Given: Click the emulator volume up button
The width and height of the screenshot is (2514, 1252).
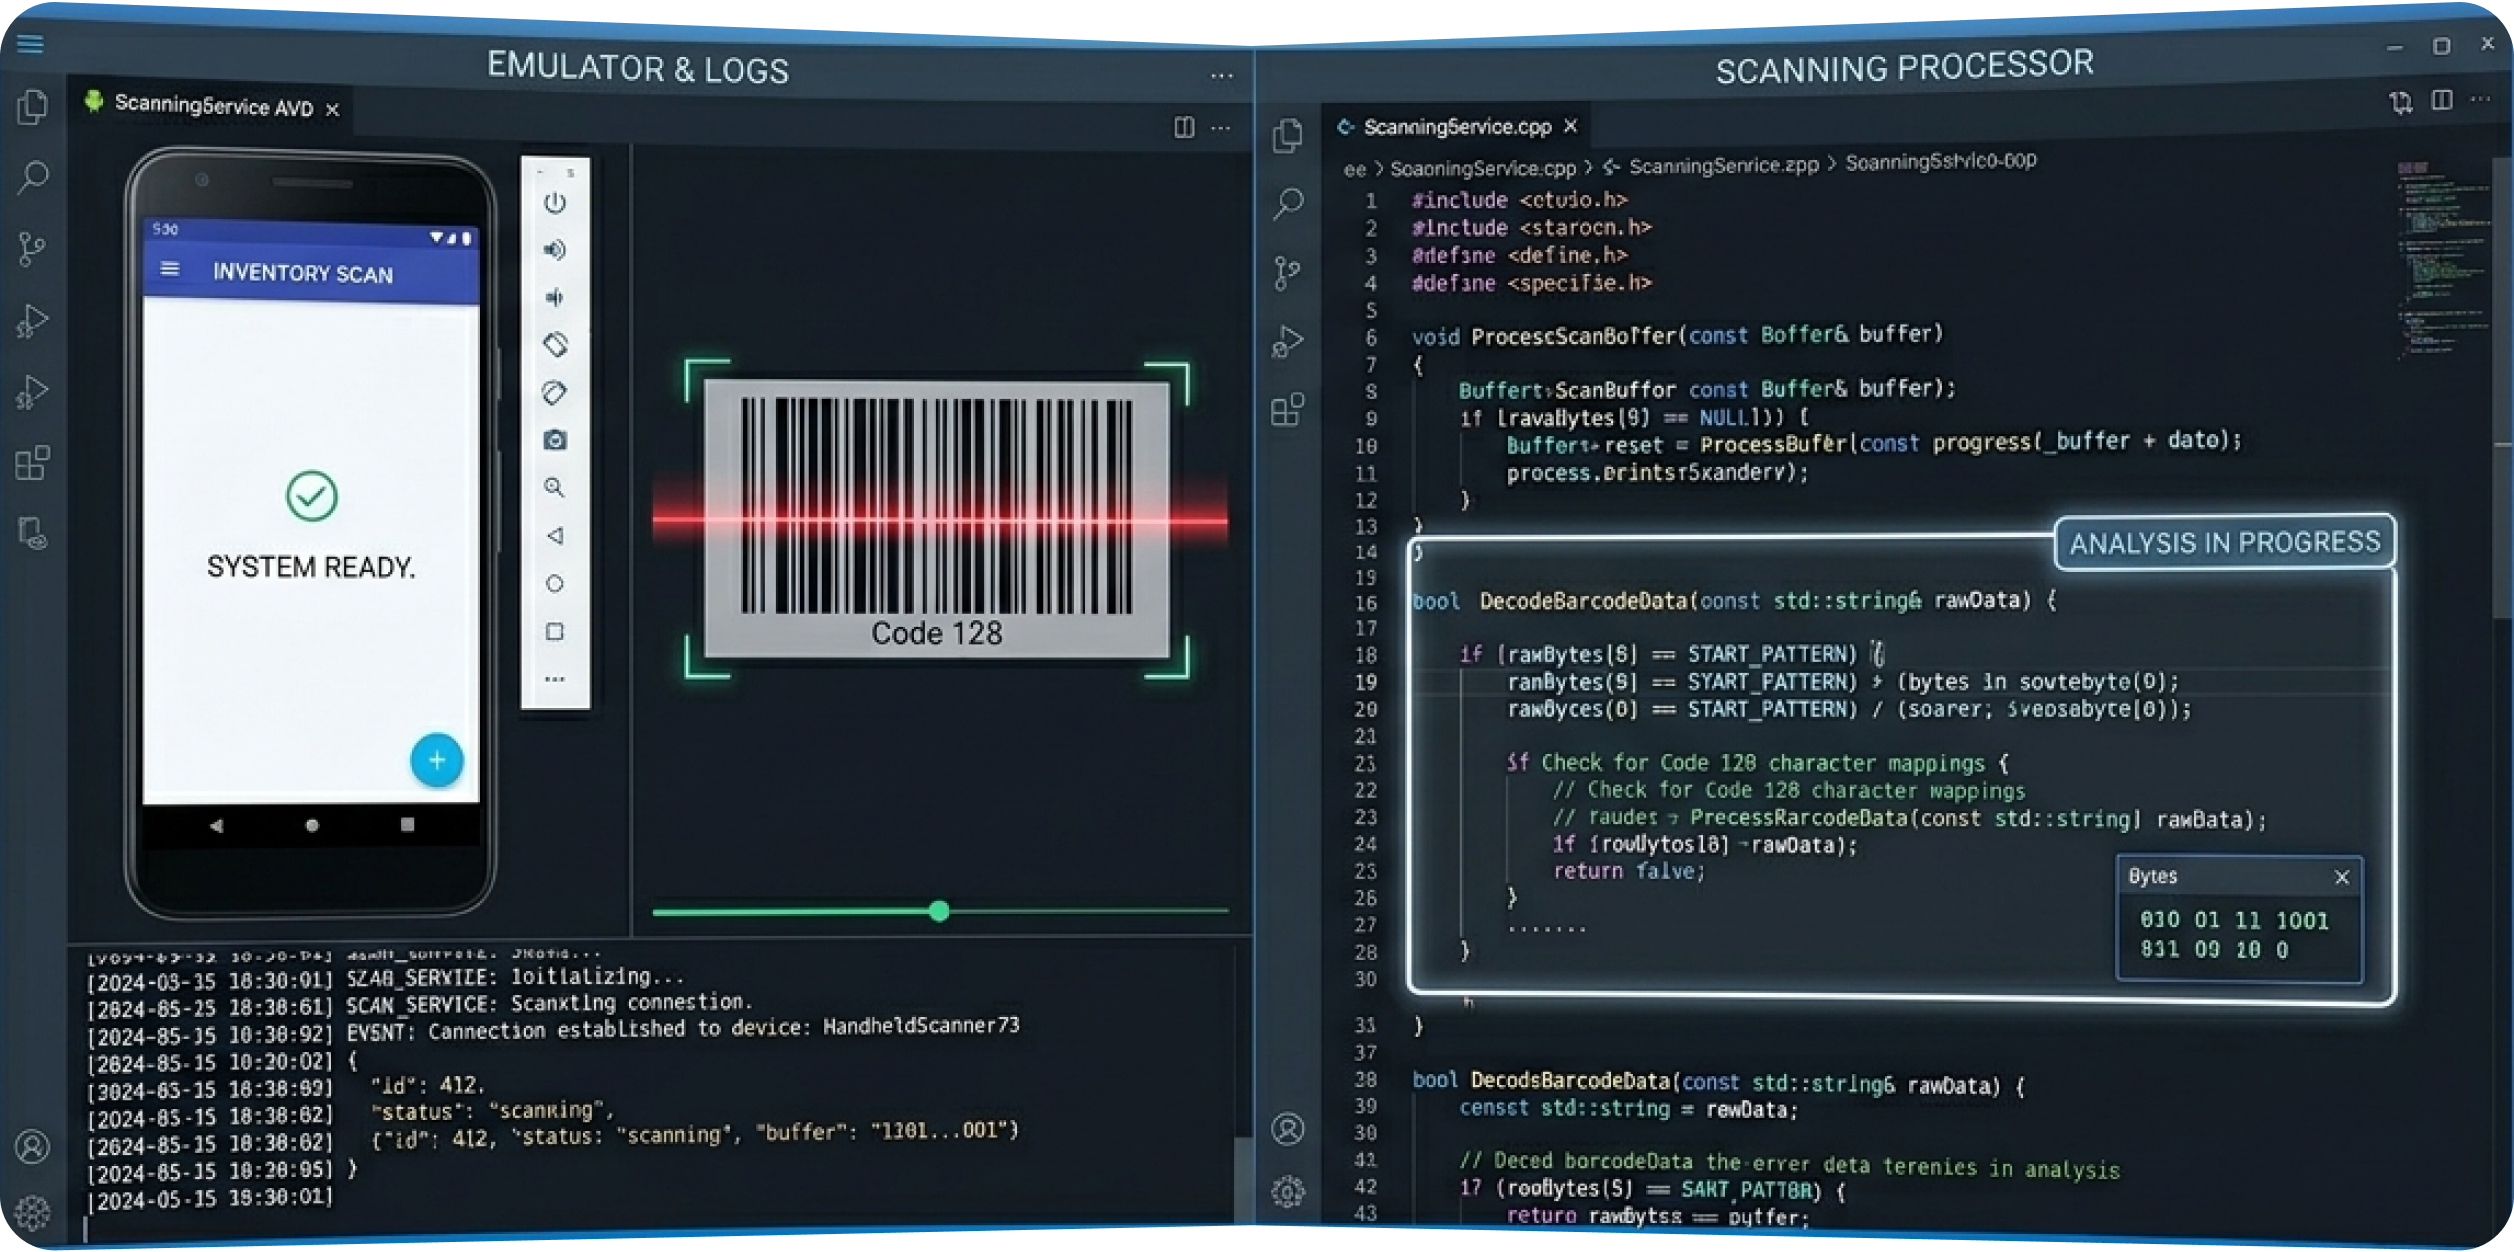Looking at the screenshot, I should point(555,250).
